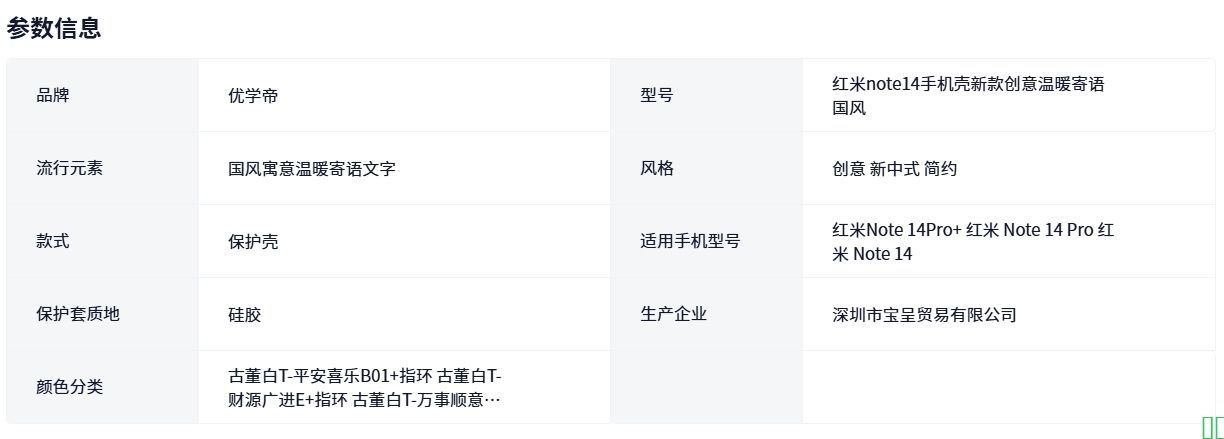Image resolution: width=1224 pixels, height=439 pixels.
Task: Click the 流行元素 label cell
Action: tap(69, 168)
